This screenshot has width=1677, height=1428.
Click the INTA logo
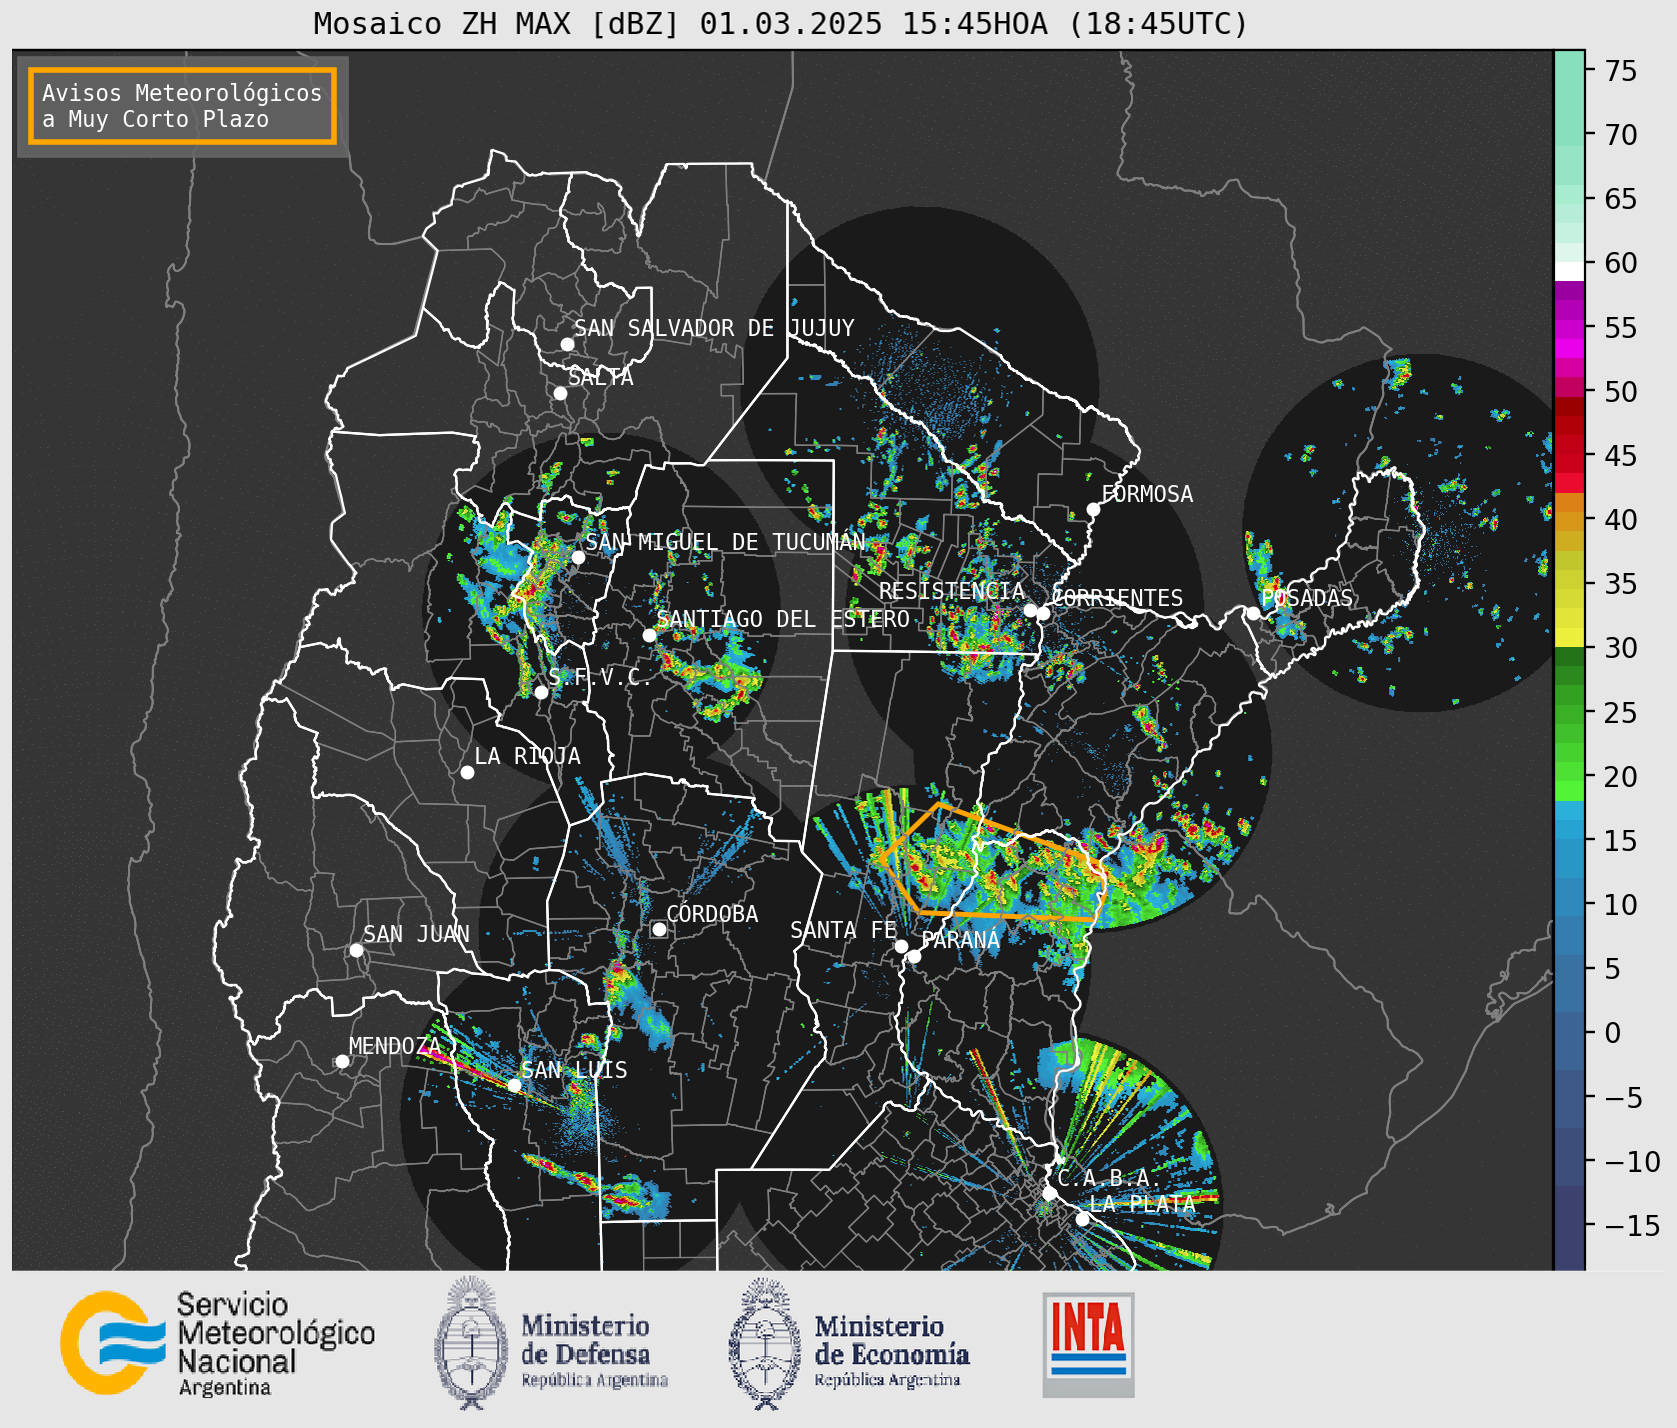[x=1088, y=1345]
